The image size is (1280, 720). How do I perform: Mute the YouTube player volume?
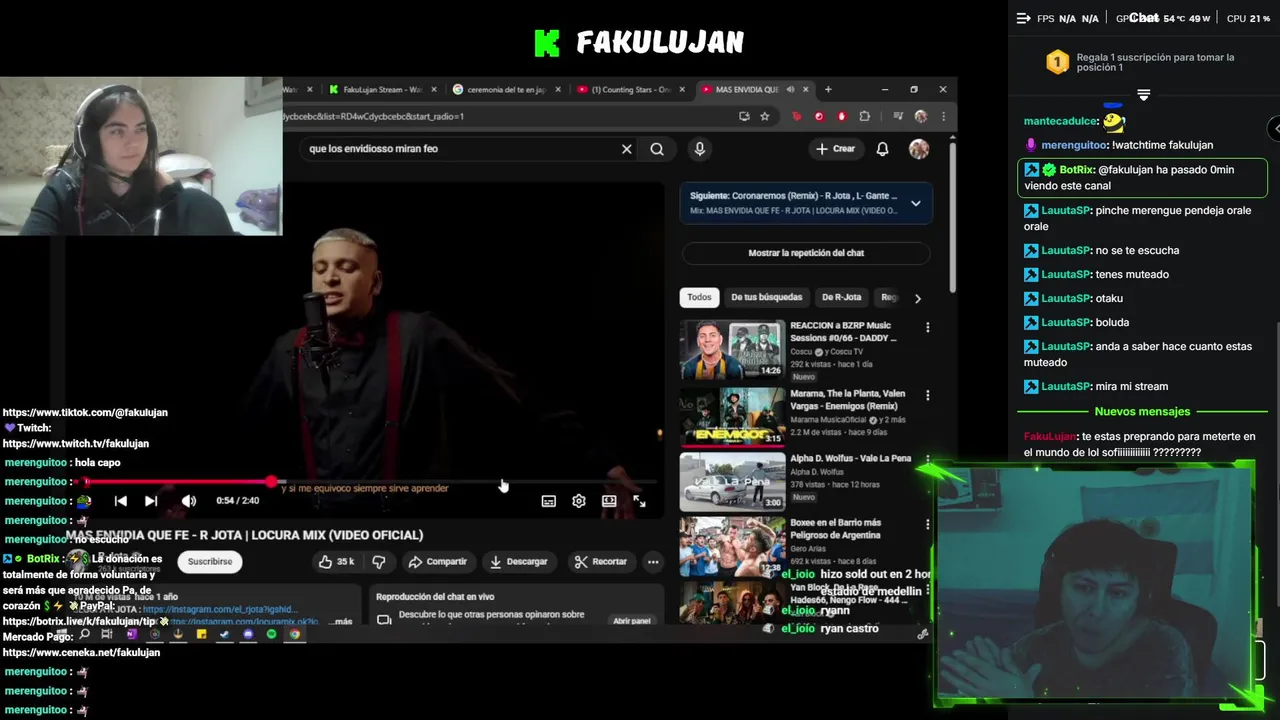pyautogui.click(x=188, y=501)
